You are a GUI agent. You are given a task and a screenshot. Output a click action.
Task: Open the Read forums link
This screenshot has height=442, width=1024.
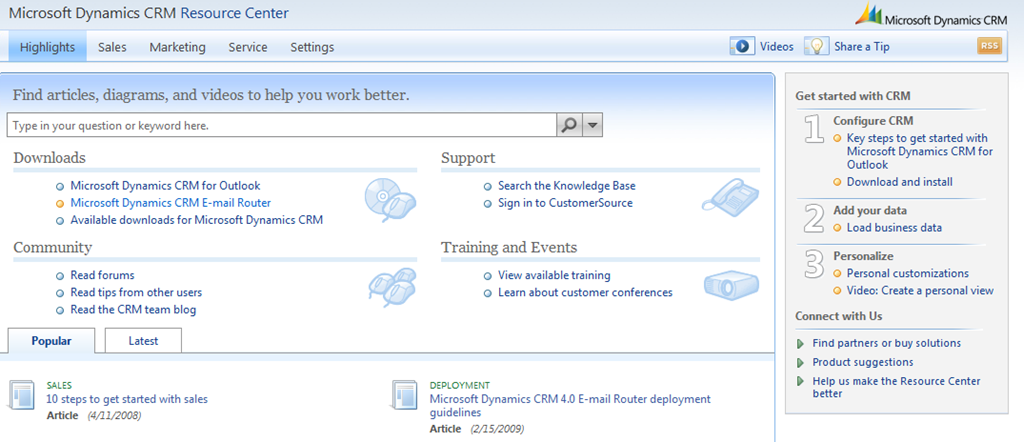103,275
